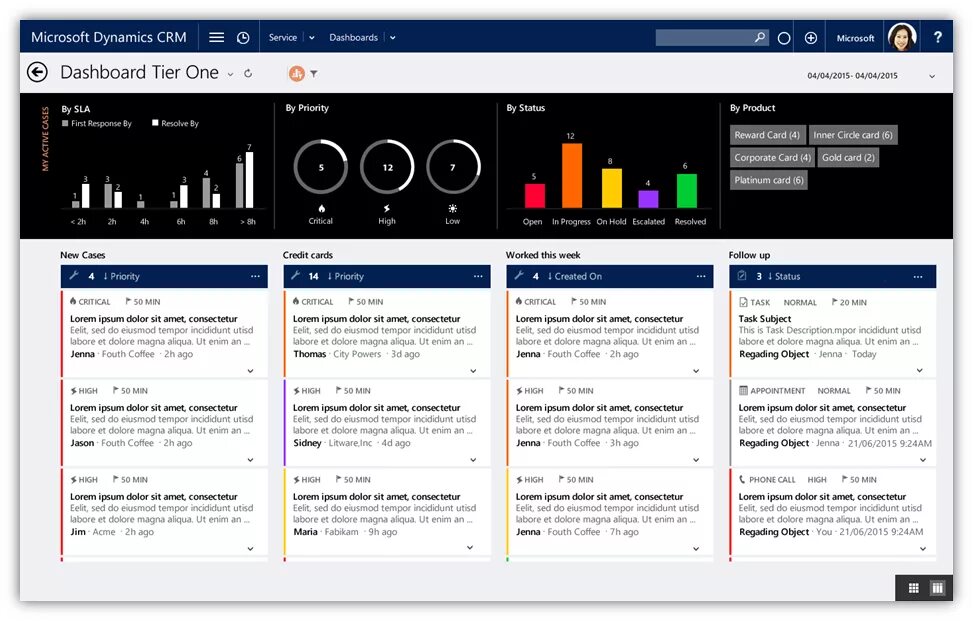The image size is (973, 621).
Task: Open the dashboard title chevron
Action: tap(230, 74)
